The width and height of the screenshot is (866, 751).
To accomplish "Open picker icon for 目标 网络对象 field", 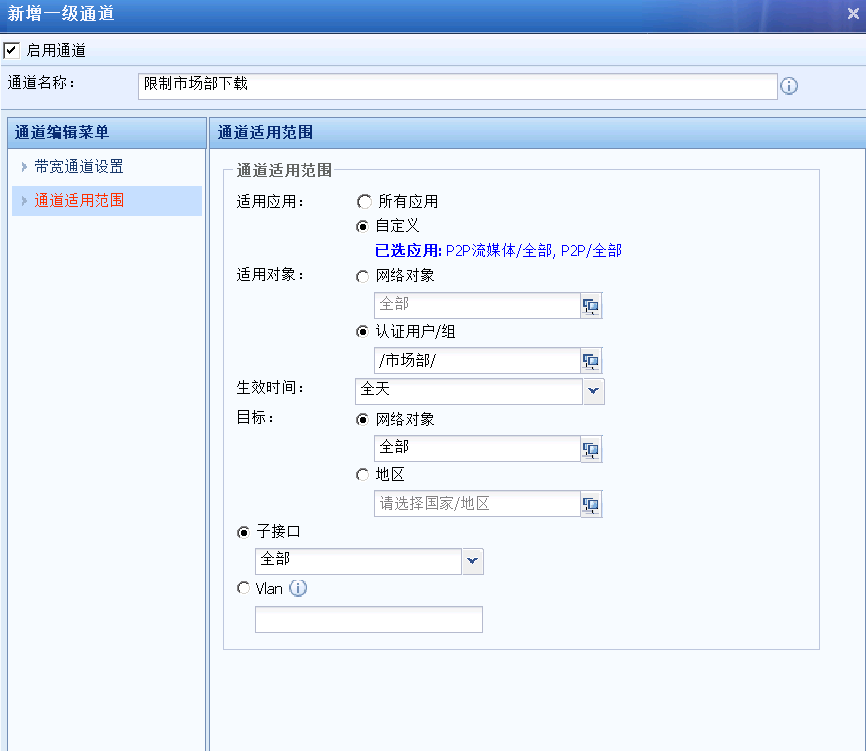I will [x=591, y=449].
